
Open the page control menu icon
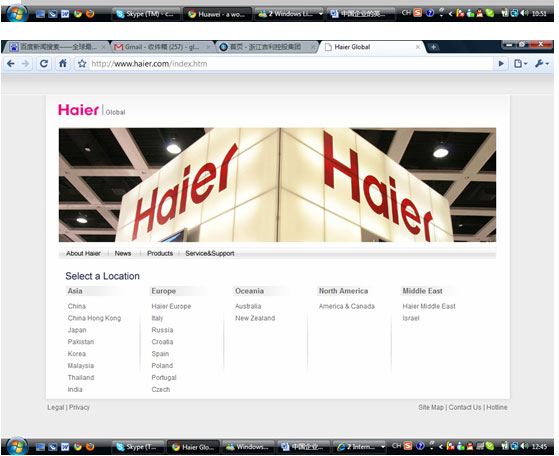(520, 64)
